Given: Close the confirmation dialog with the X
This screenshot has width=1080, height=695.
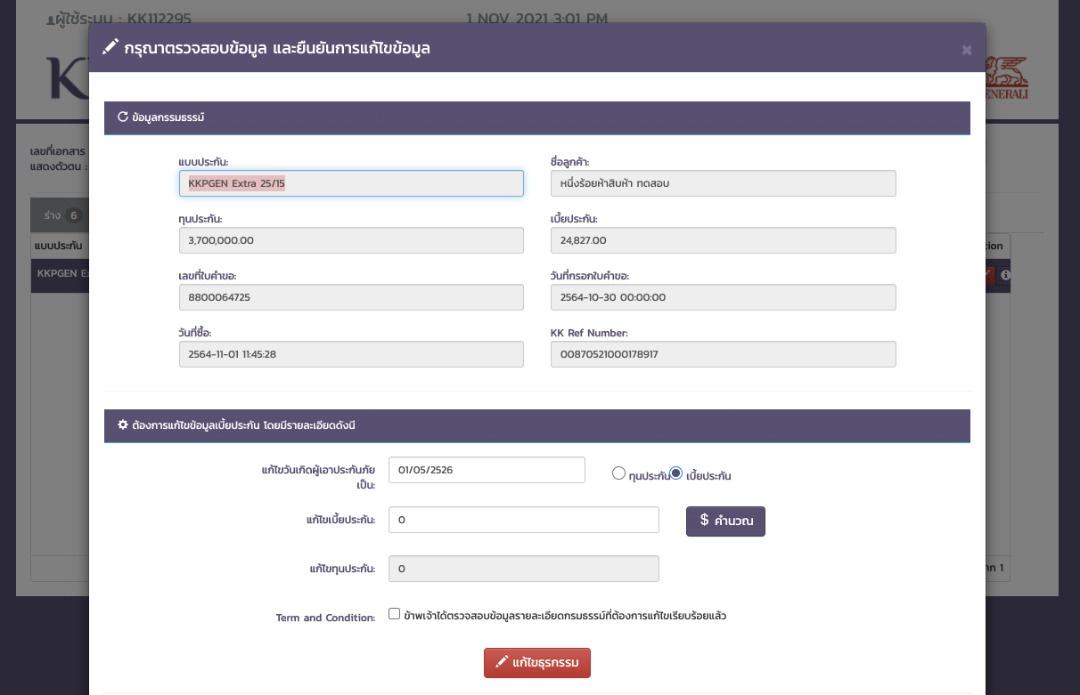Looking at the screenshot, I should [x=966, y=49].
